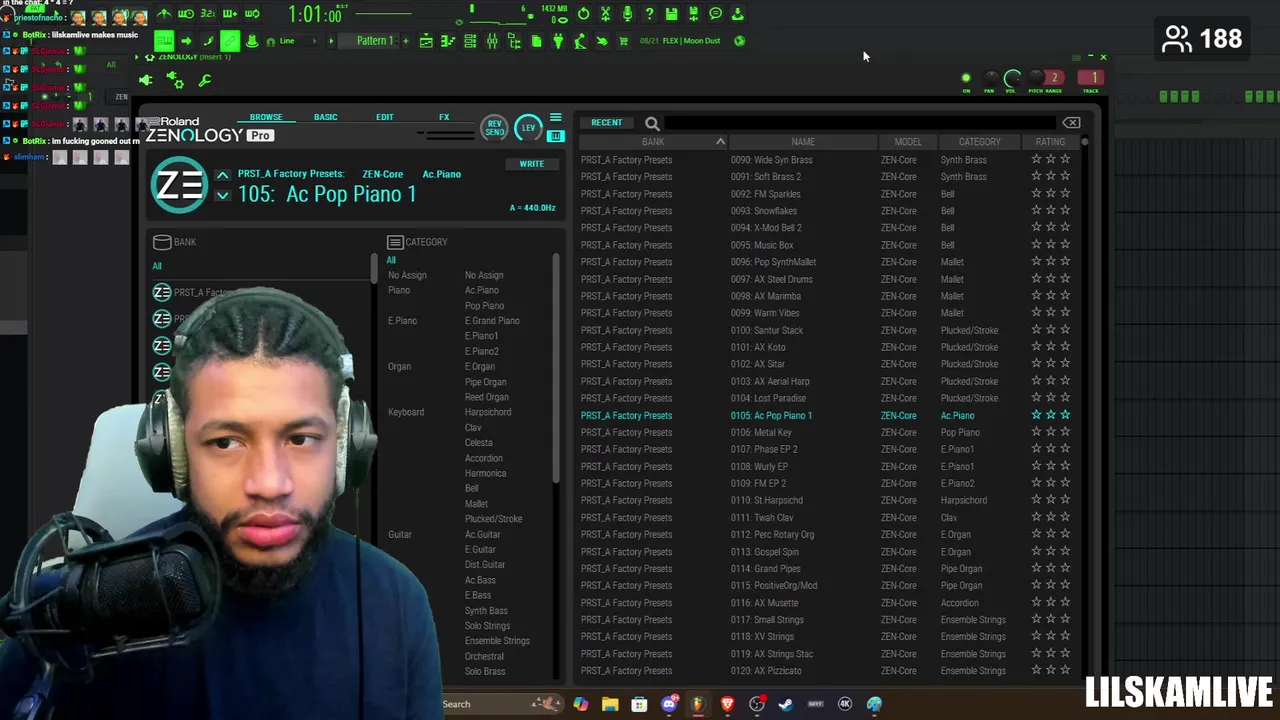Adjust the REV SEND knob
This screenshot has height=720, width=1280.
pos(495,128)
